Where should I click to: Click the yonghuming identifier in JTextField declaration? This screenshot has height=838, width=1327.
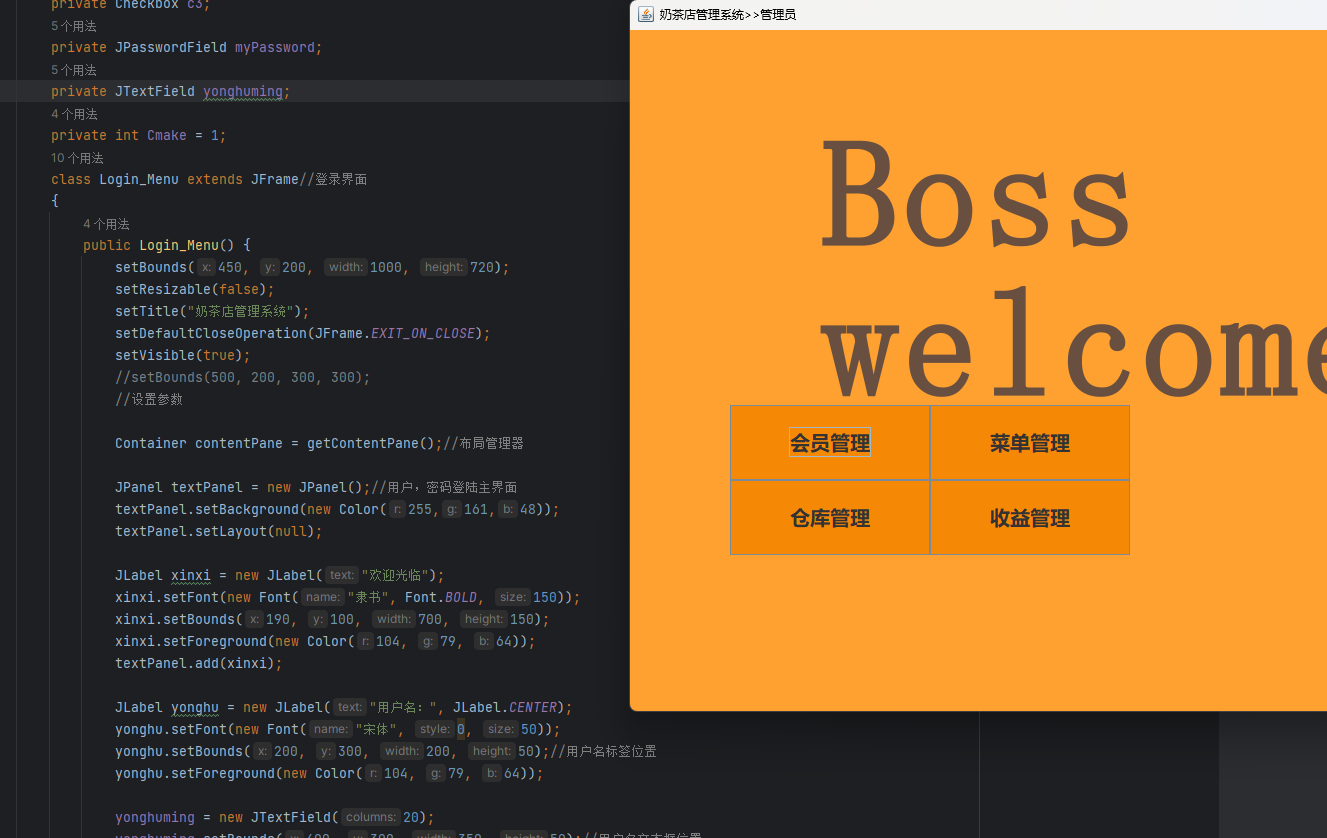coord(243,91)
